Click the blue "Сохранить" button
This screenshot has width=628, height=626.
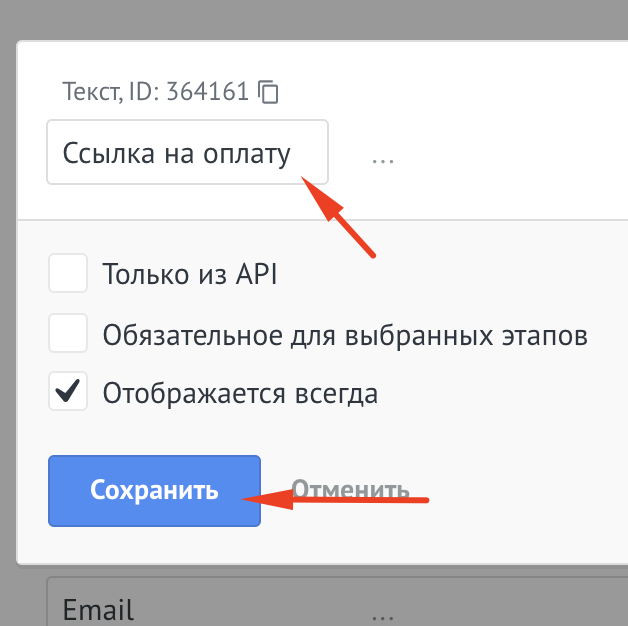[x=154, y=491]
